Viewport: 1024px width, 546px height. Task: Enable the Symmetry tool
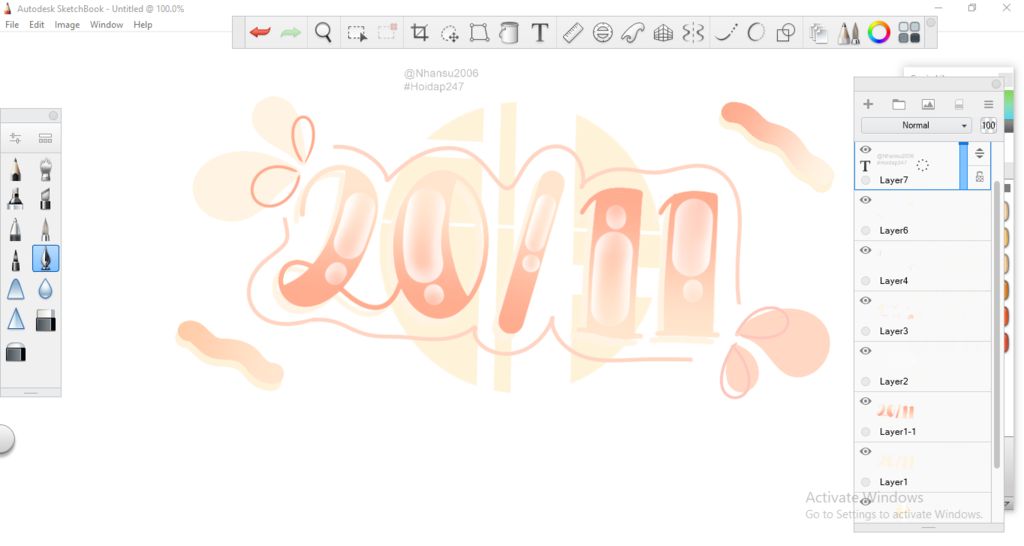(693, 32)
